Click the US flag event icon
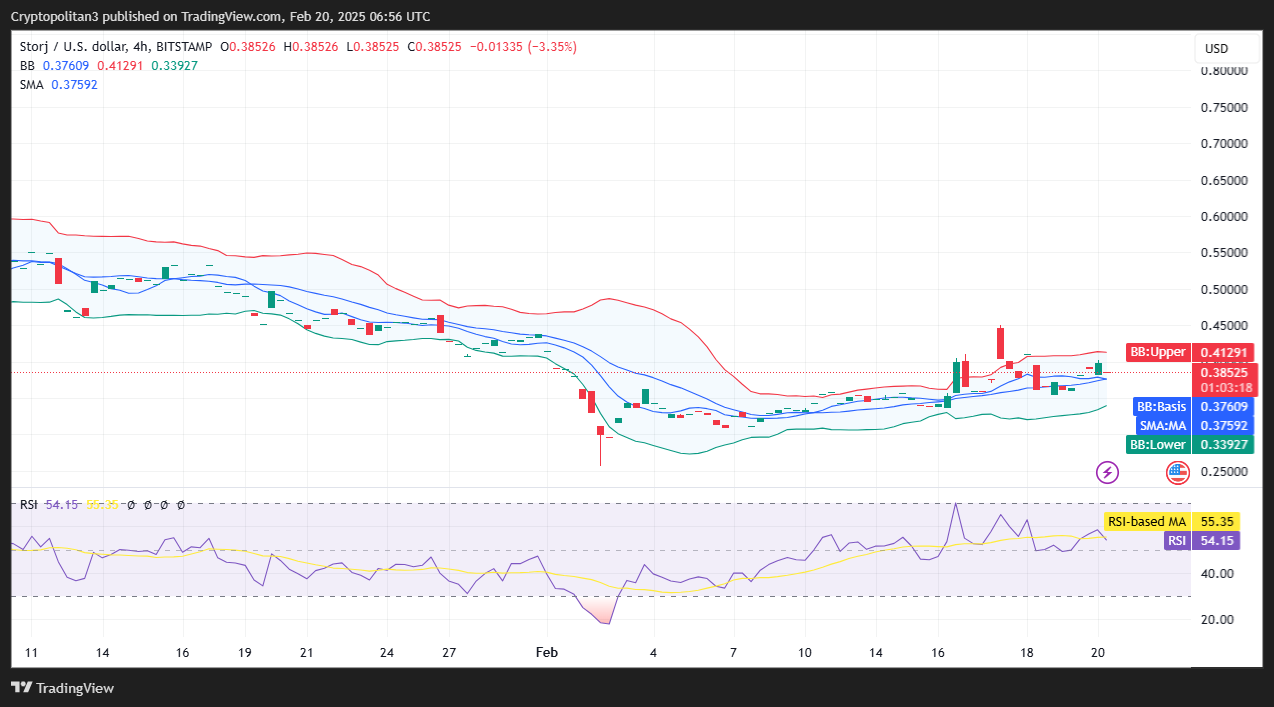Viewport: 1274px width, 707px height. tap(1177, 471)
